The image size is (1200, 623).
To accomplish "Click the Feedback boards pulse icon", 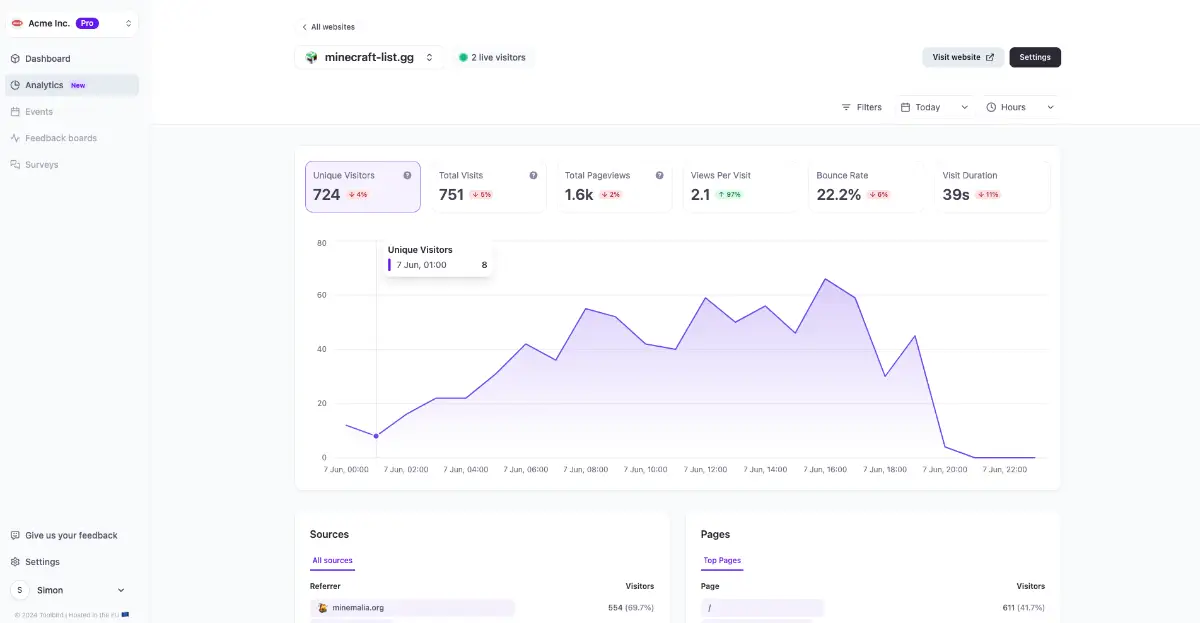I will [16, 138].
